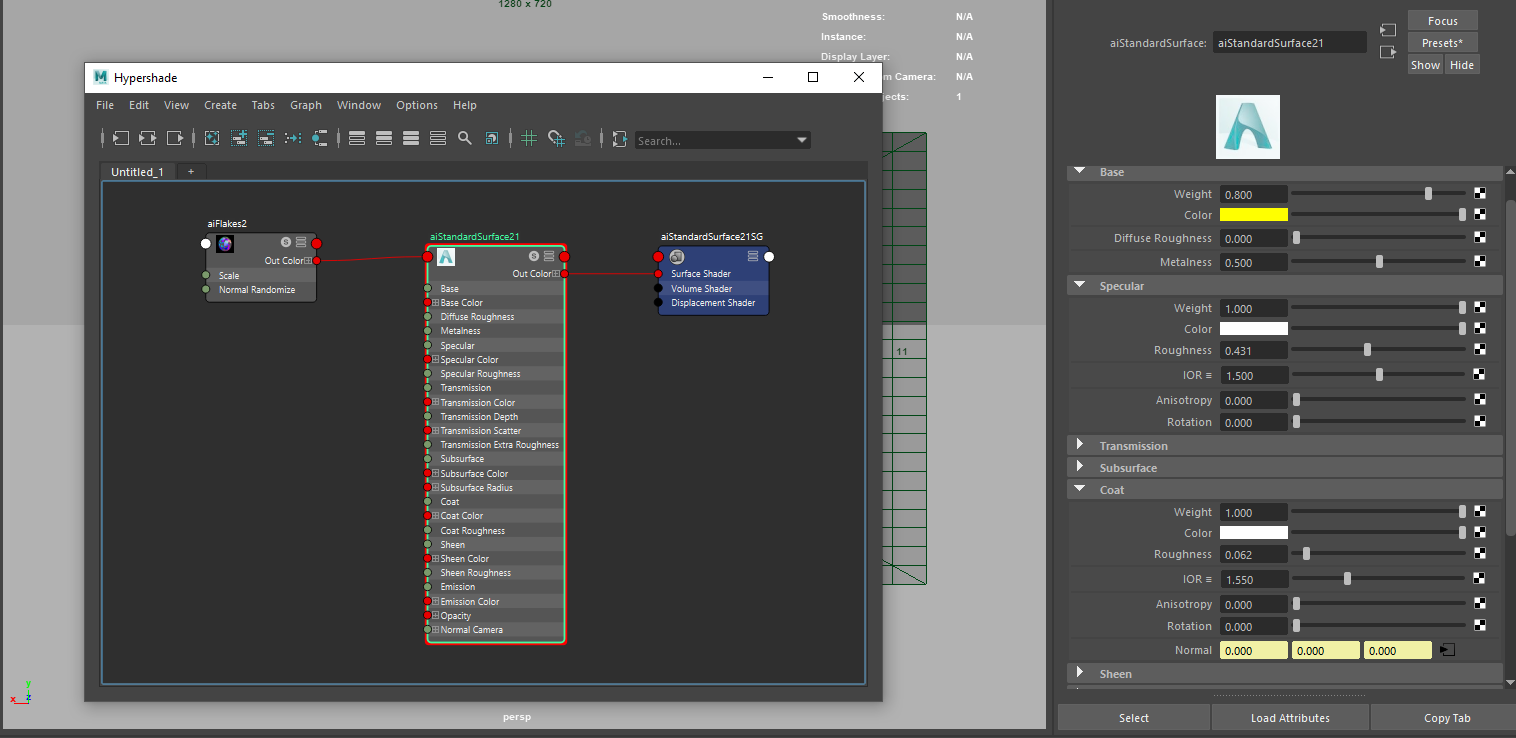Expand Base Color attribute on node
Viewport: 1516px width, 738px height.
click(436, 303)
